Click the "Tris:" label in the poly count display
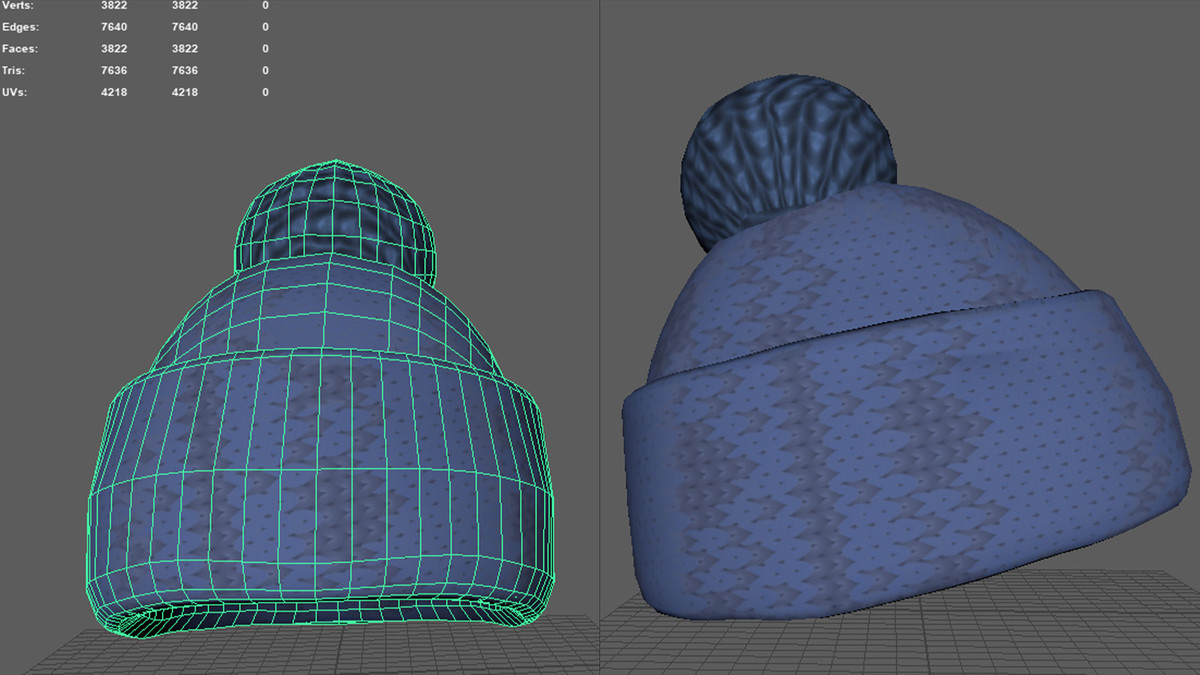 click(x=14, y=71)
